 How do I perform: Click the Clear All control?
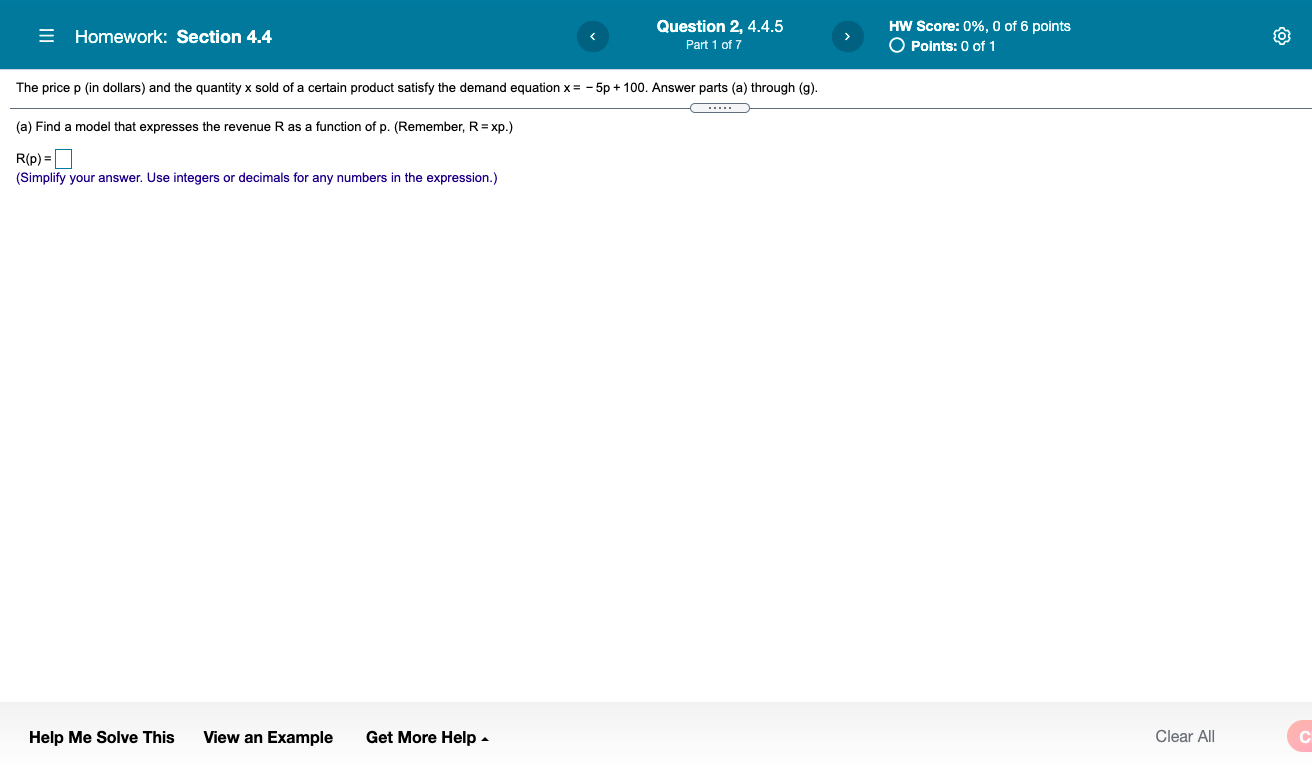coord(1184,736)
